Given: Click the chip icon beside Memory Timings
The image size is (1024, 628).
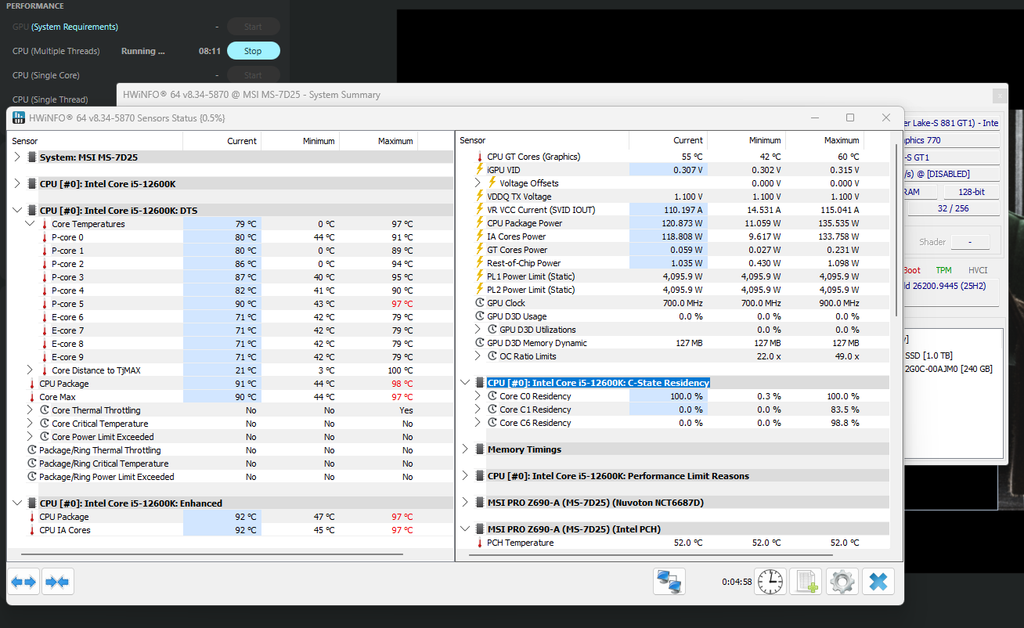Looking at the screenshot, I should tap(480, 449).
